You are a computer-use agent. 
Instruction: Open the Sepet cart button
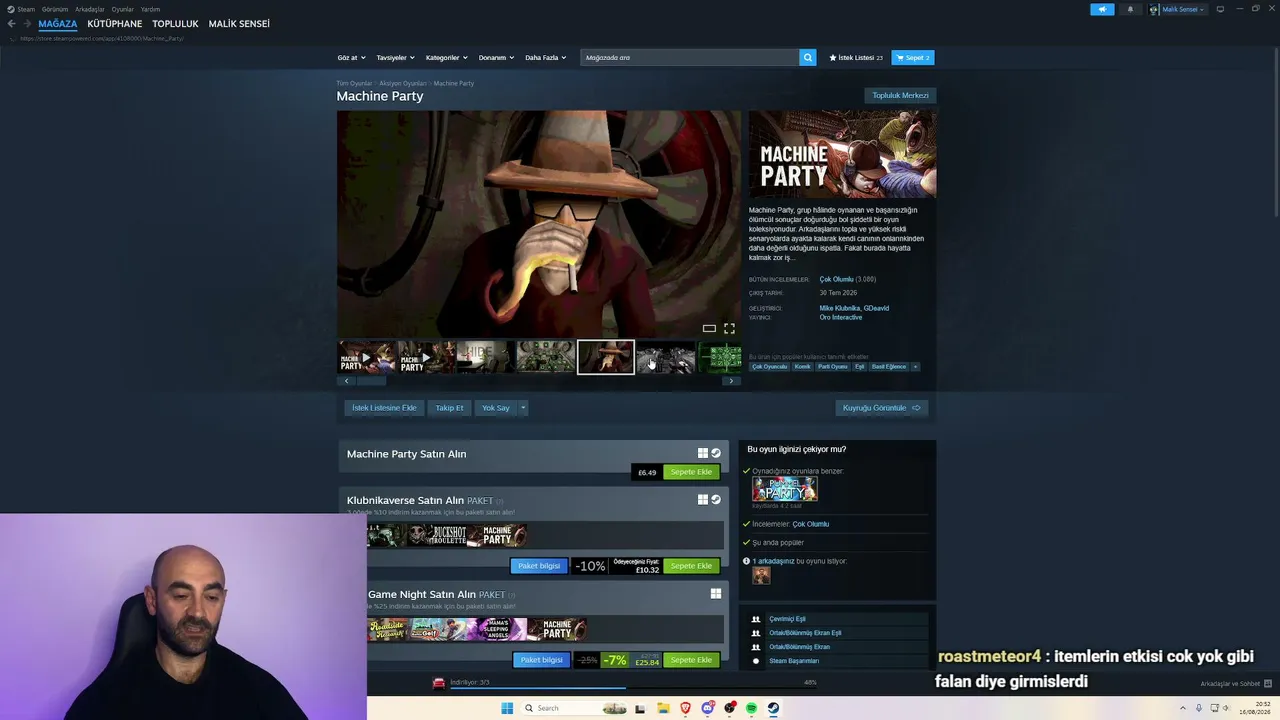click(913, 57)
